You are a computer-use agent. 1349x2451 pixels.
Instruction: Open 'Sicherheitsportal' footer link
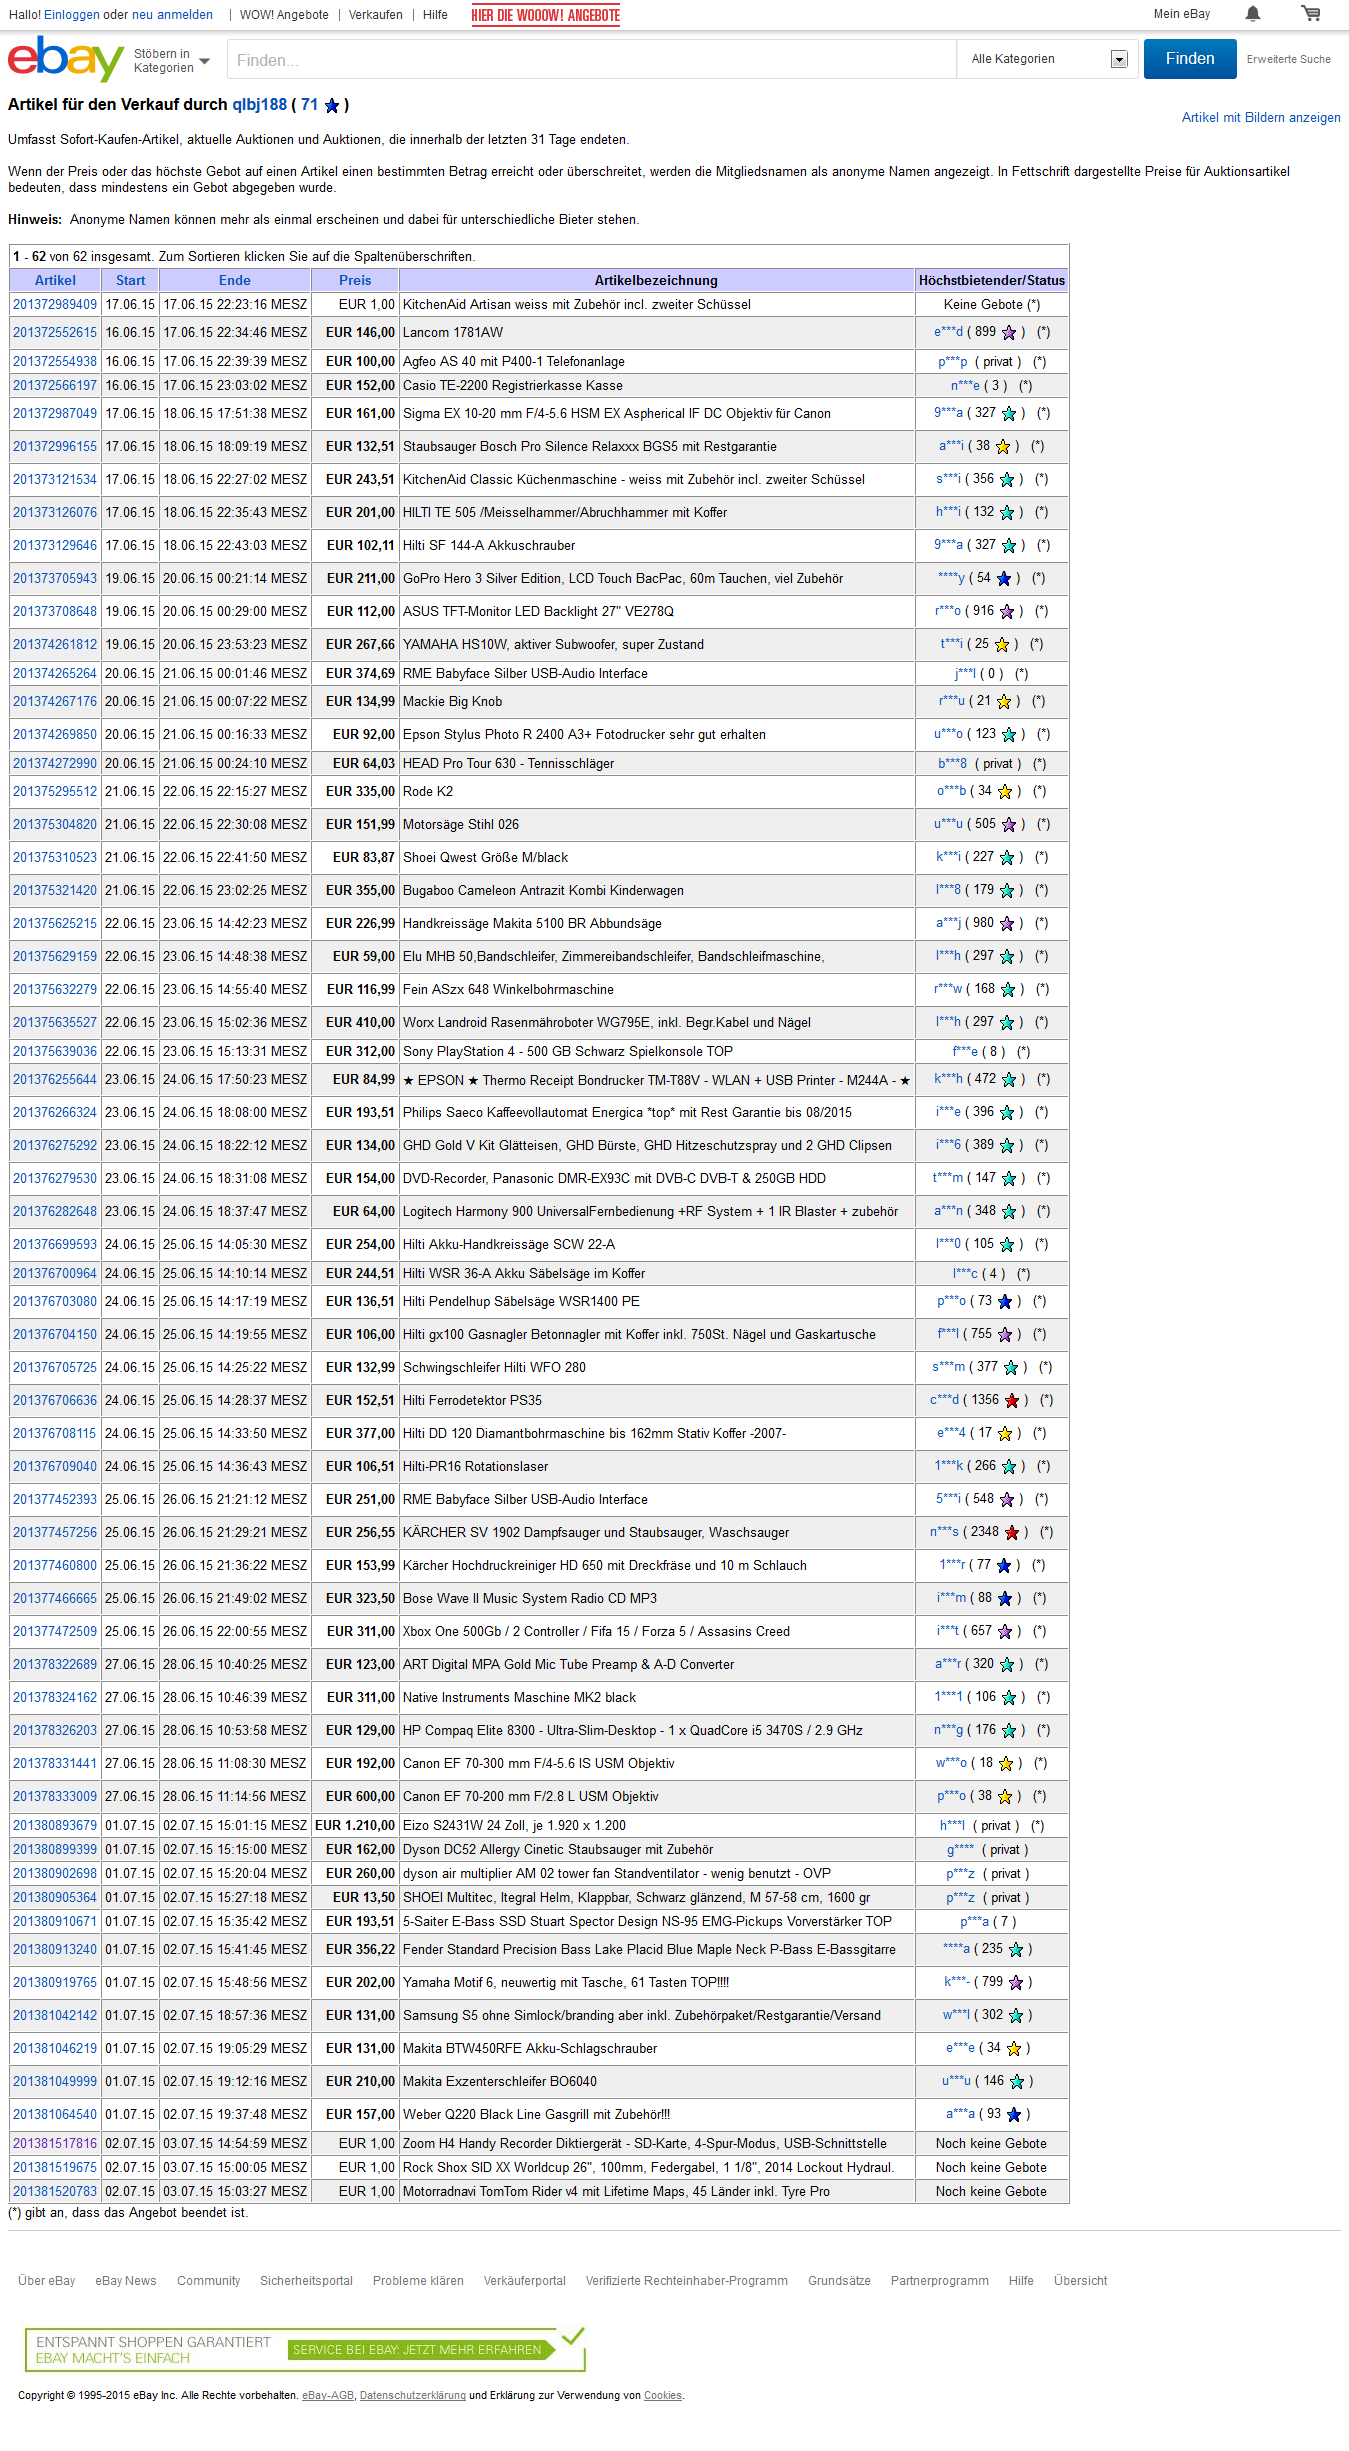point(306,2281)
